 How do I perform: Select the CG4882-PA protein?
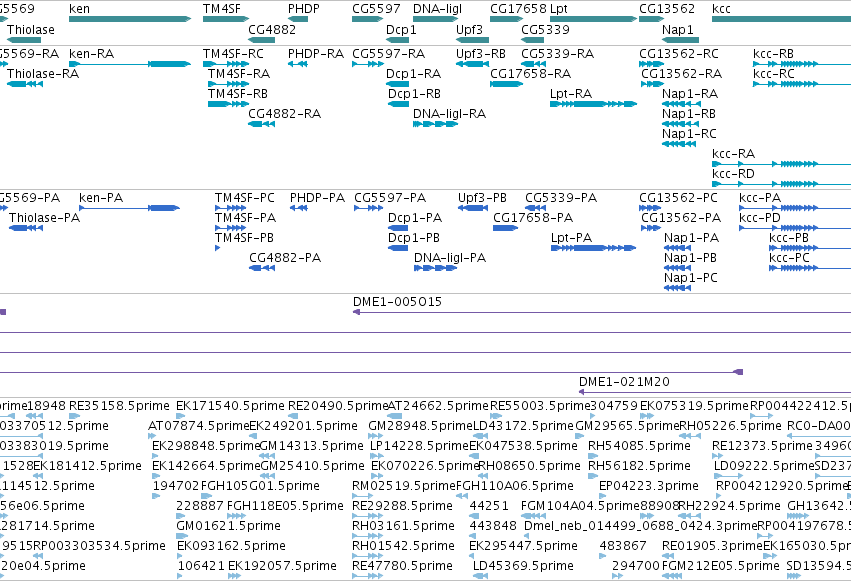coord(262,268)
